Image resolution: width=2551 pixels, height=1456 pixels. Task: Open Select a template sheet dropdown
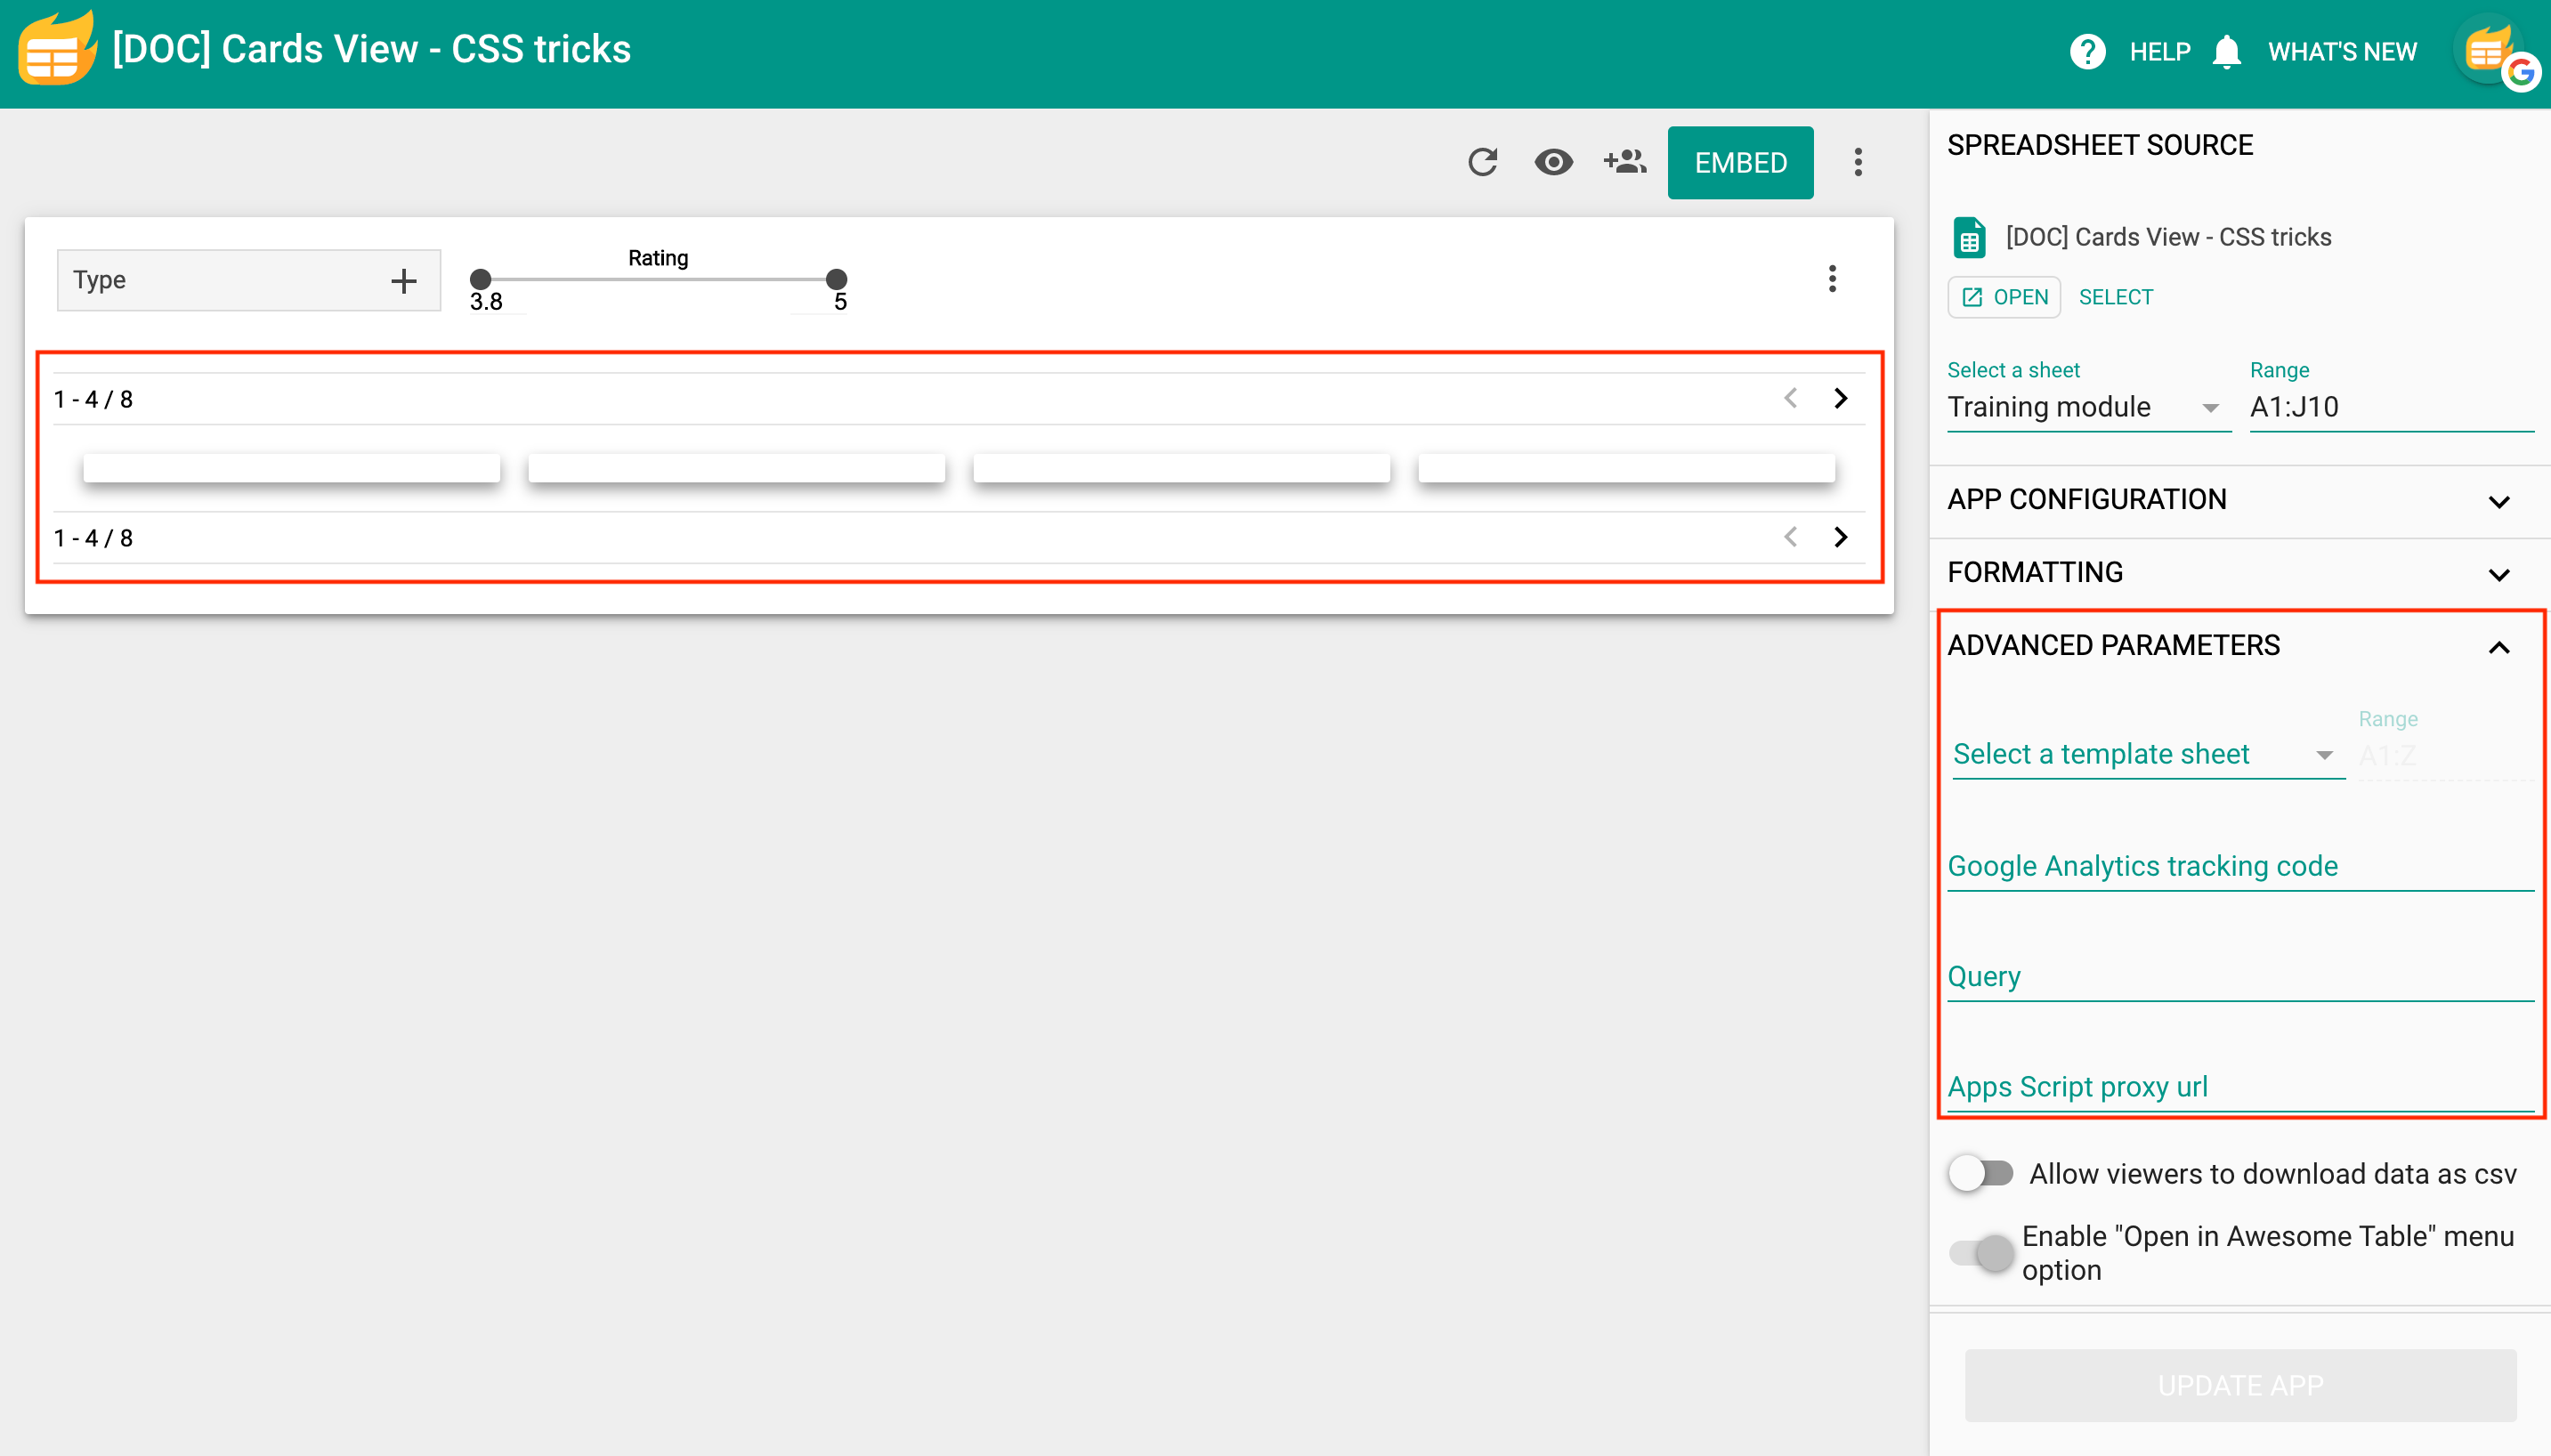point(2147,754)
